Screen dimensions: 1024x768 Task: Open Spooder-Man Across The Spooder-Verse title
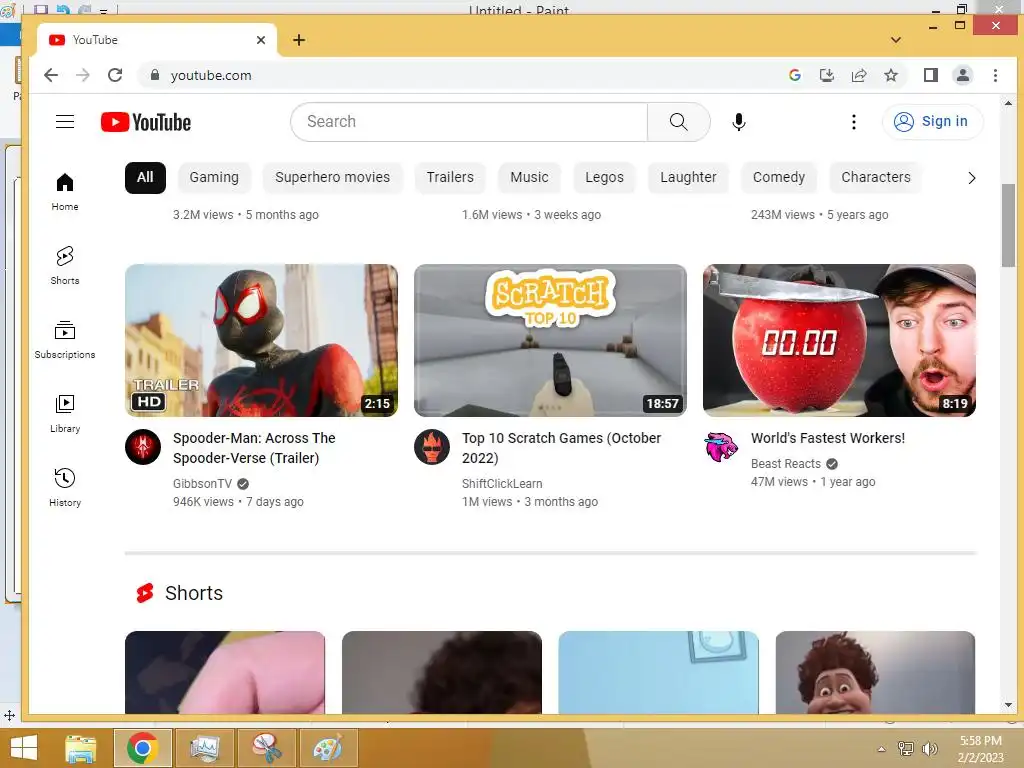click(254, 448)
